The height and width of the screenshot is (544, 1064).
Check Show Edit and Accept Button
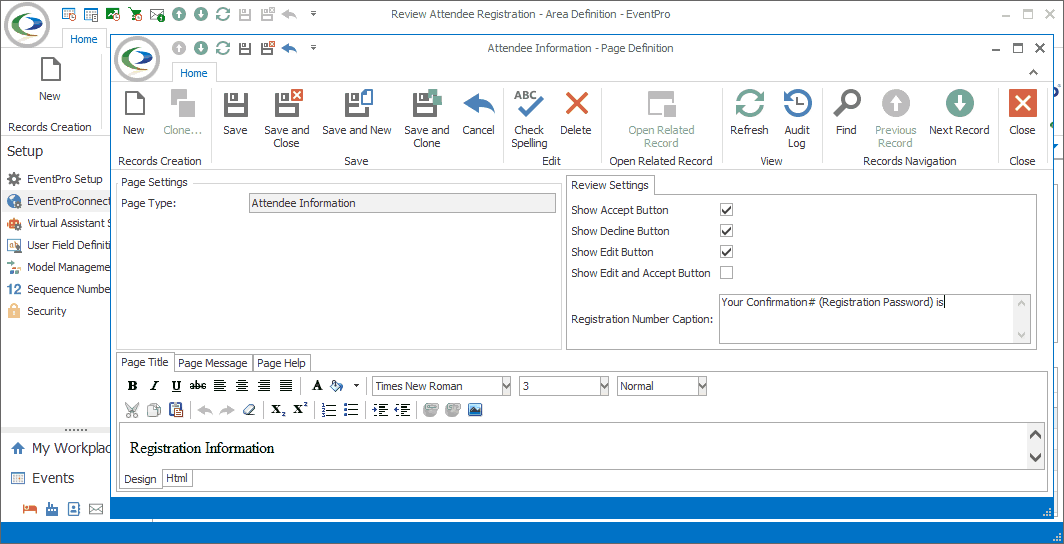pos(726,273)
